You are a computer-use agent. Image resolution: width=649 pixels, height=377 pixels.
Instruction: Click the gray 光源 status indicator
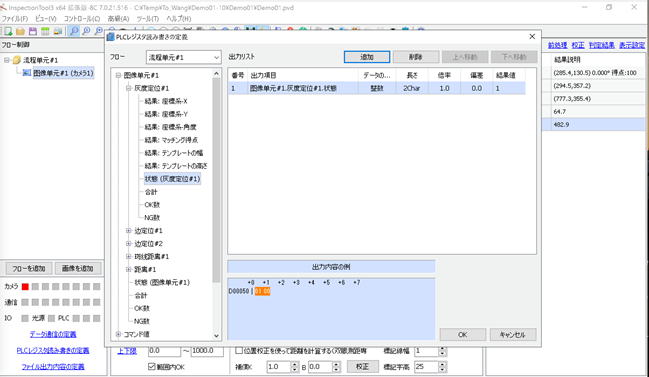[x=51, y=318]
